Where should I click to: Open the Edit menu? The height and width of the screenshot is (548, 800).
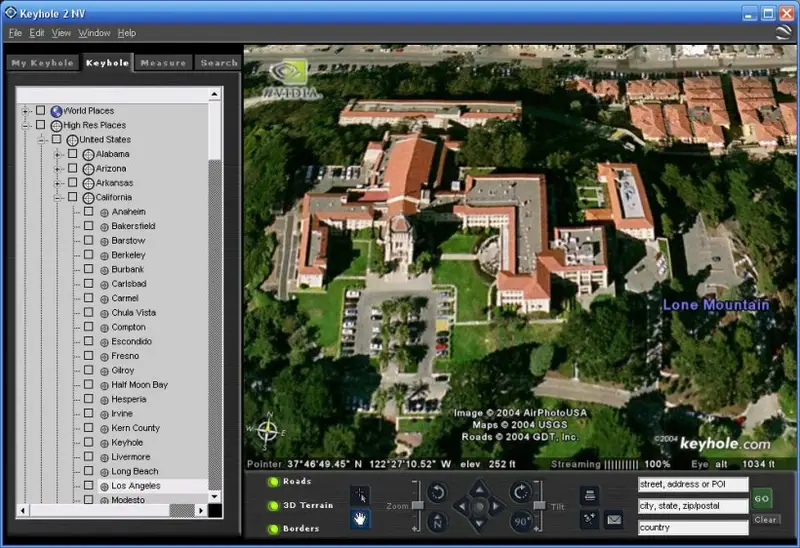pos(37,33)
